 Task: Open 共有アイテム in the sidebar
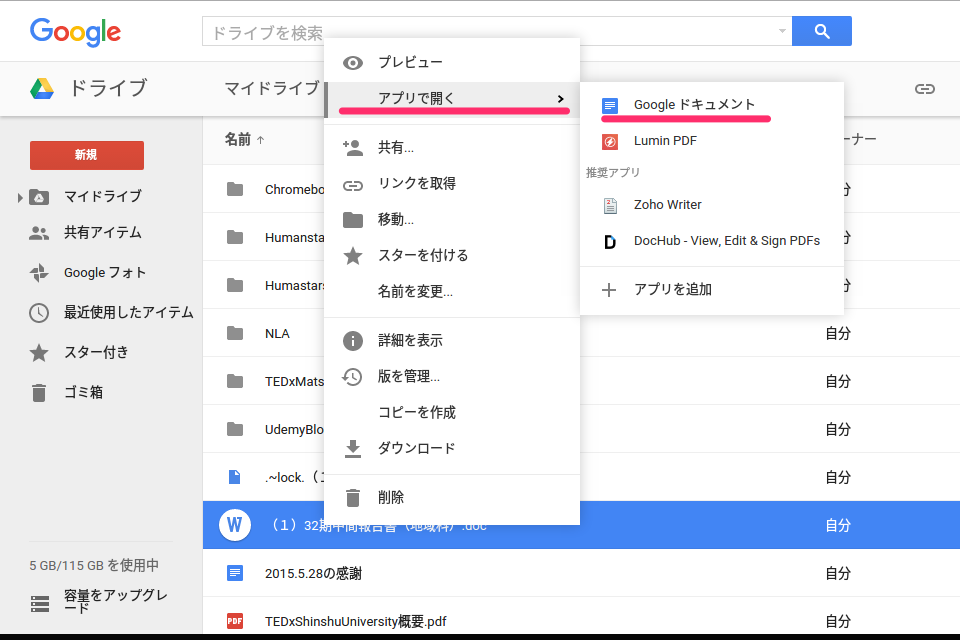[x=102, y=233]
